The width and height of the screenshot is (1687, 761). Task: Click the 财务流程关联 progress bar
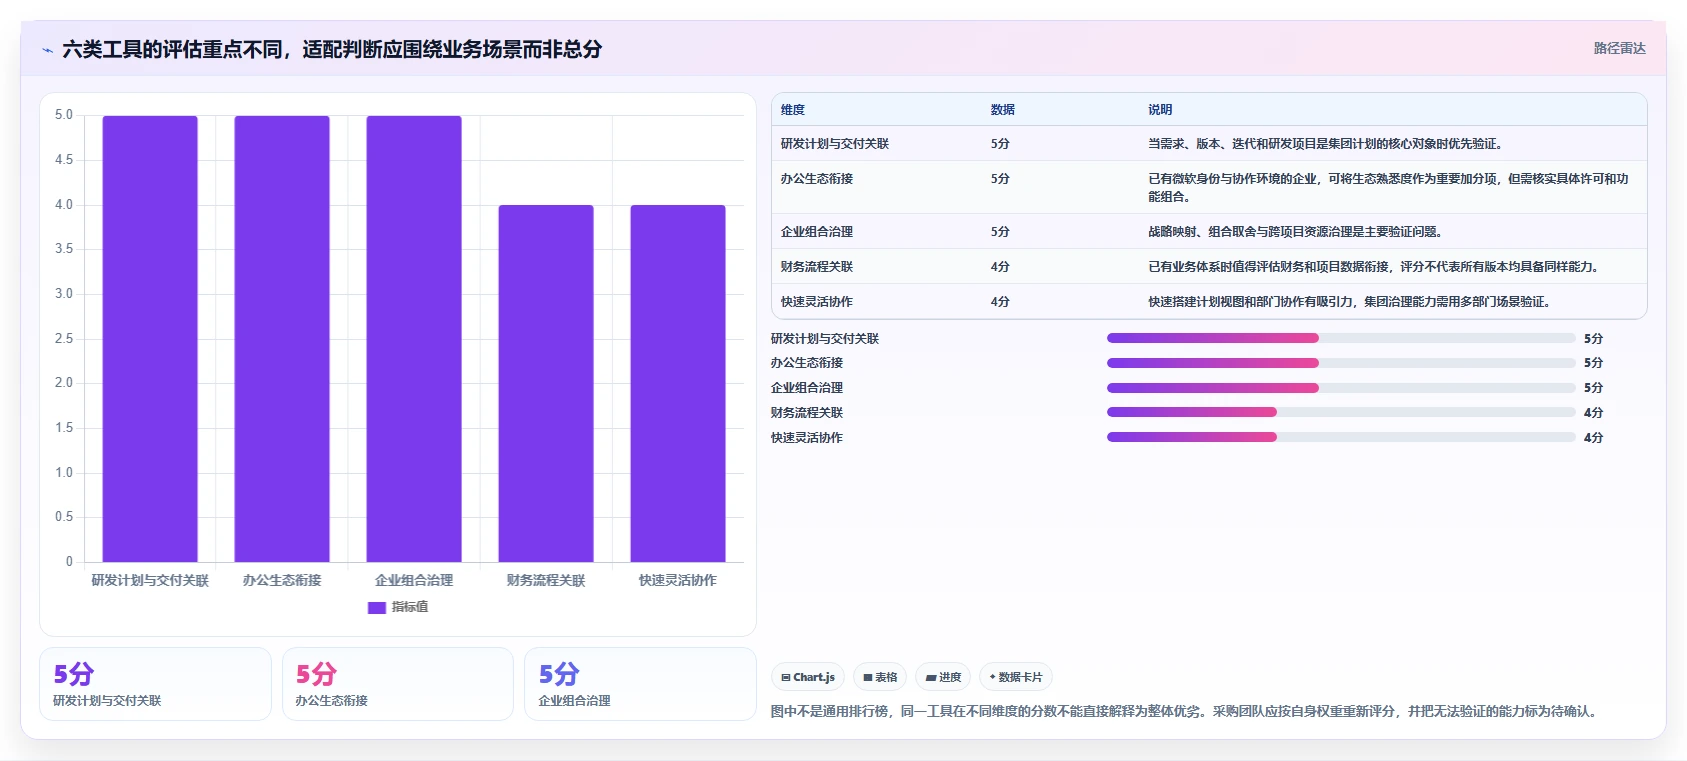coord(1341,412)
